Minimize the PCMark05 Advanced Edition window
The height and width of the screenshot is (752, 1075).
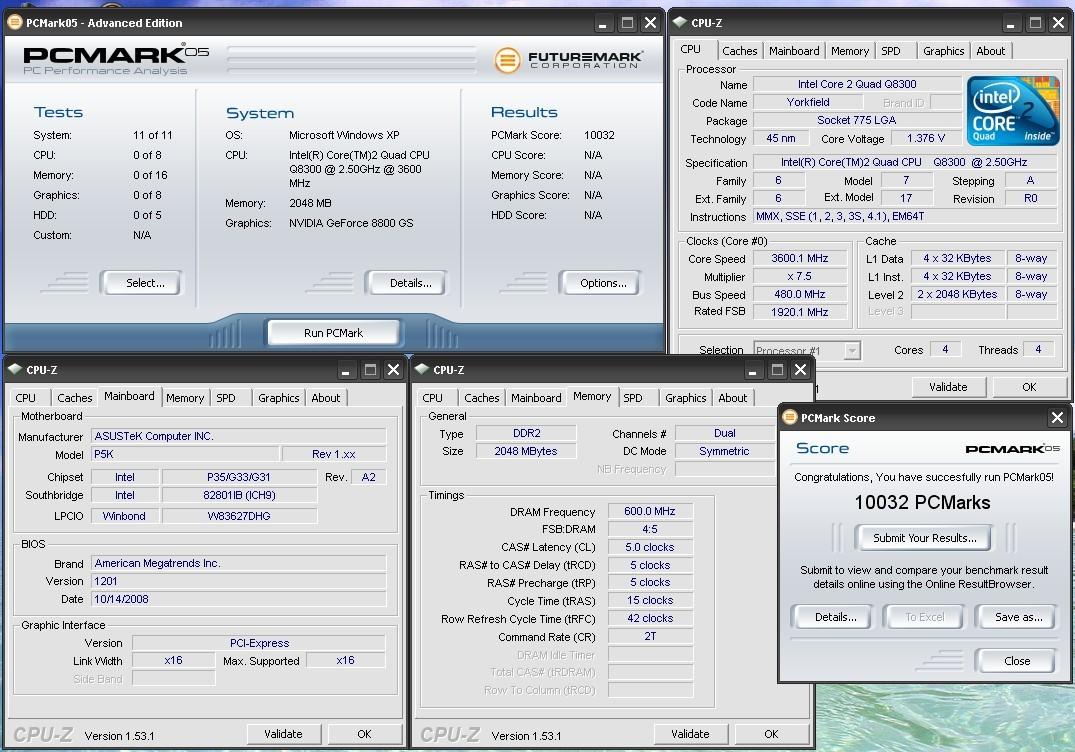coord(603,23)
